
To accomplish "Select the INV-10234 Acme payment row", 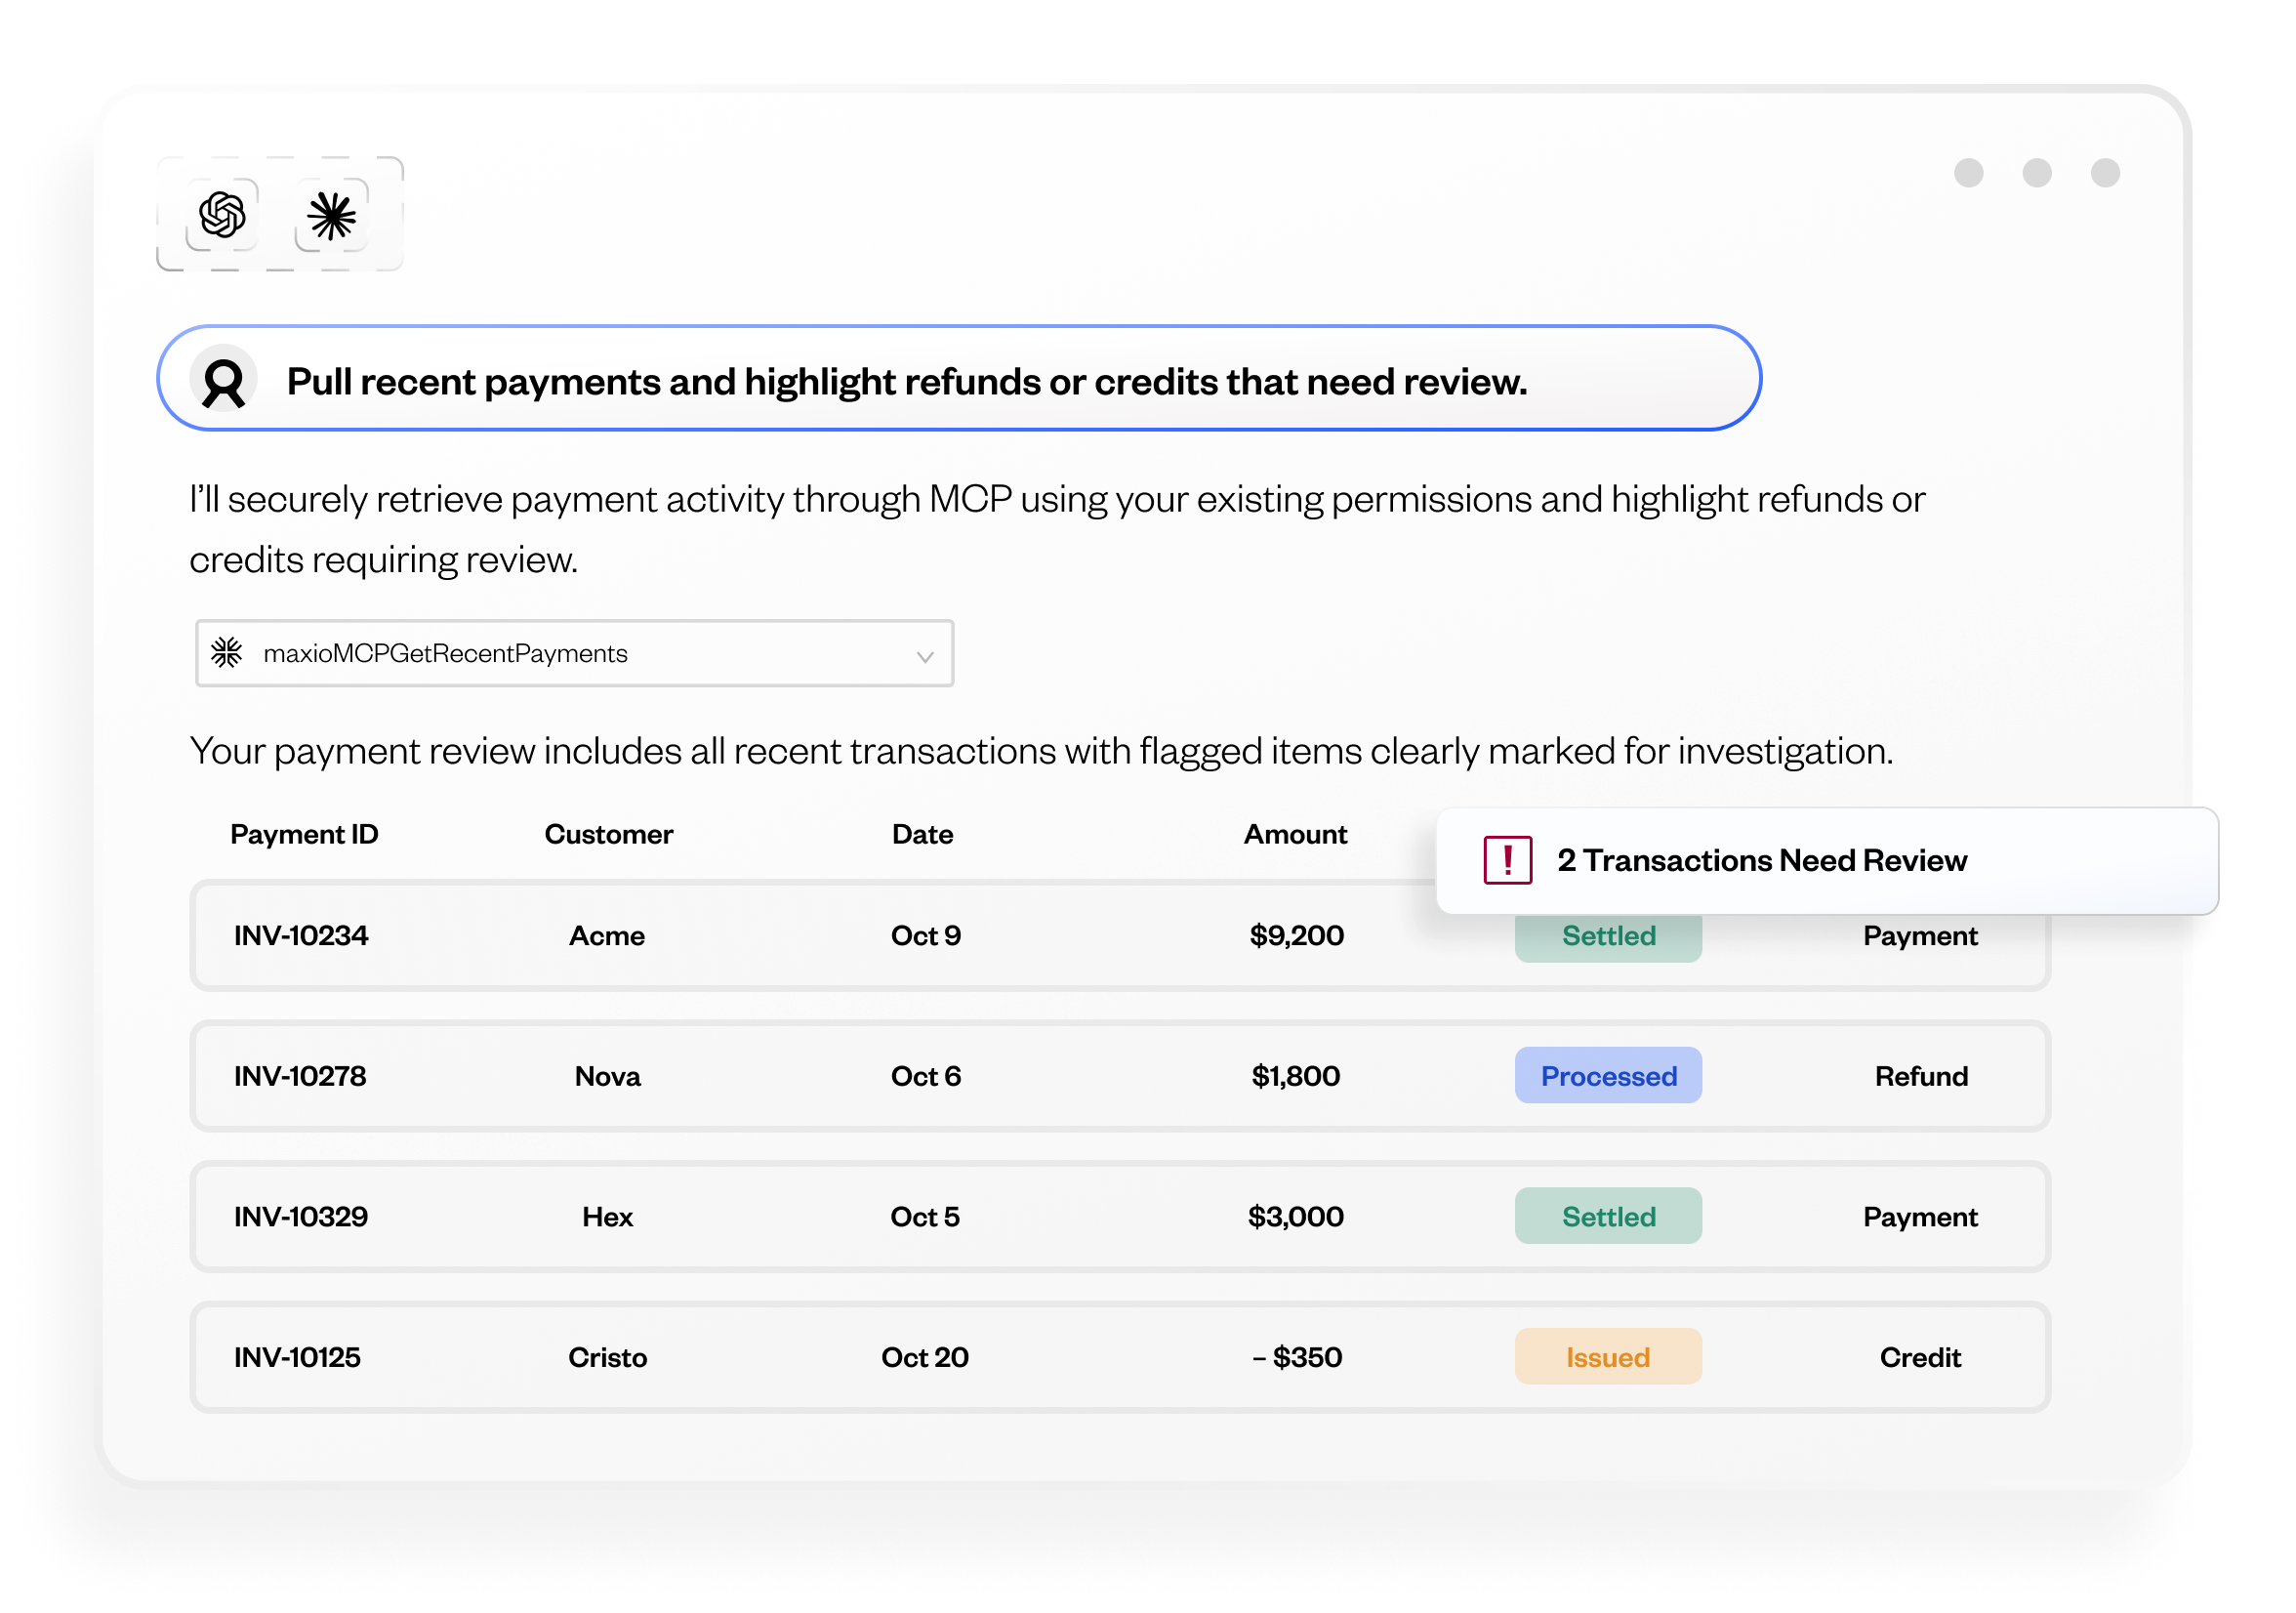I will (800, 936).
